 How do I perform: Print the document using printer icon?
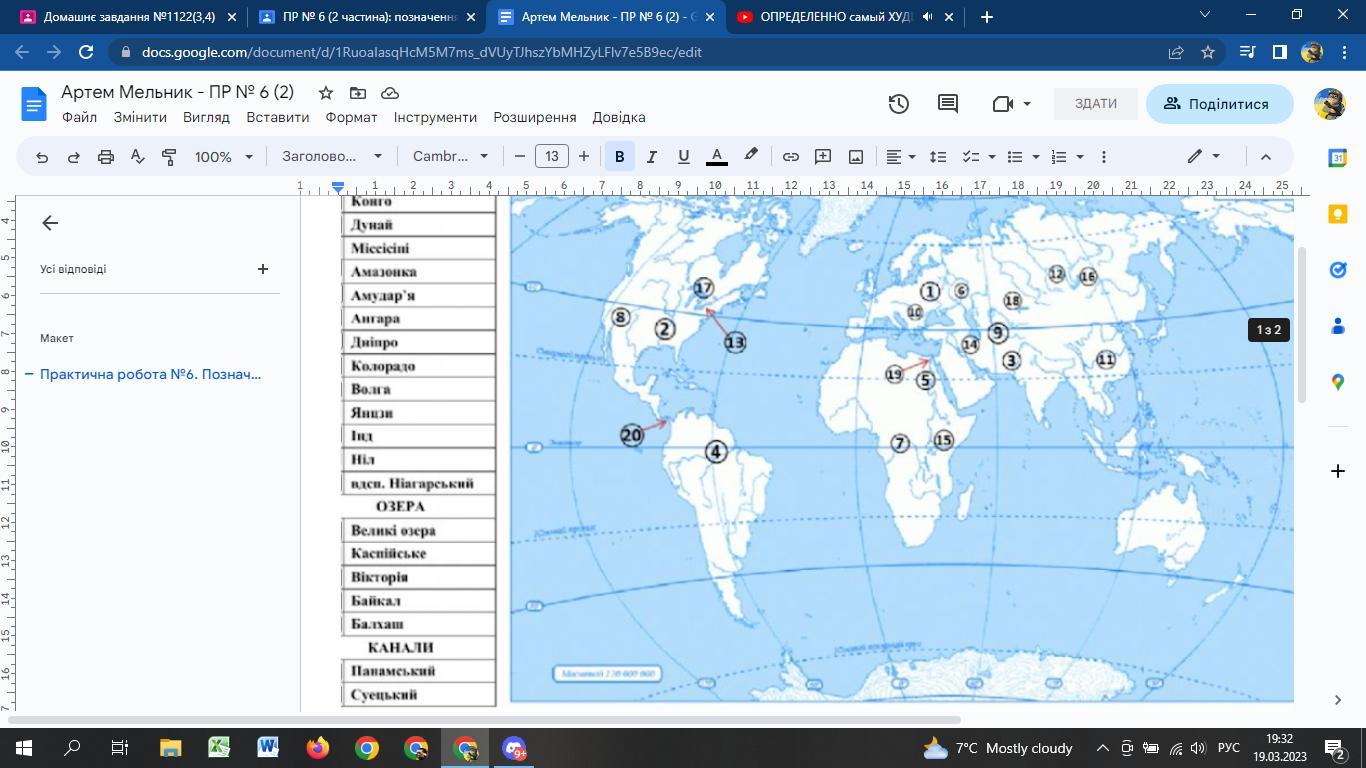pyautogui.click(x=106, y=157)
